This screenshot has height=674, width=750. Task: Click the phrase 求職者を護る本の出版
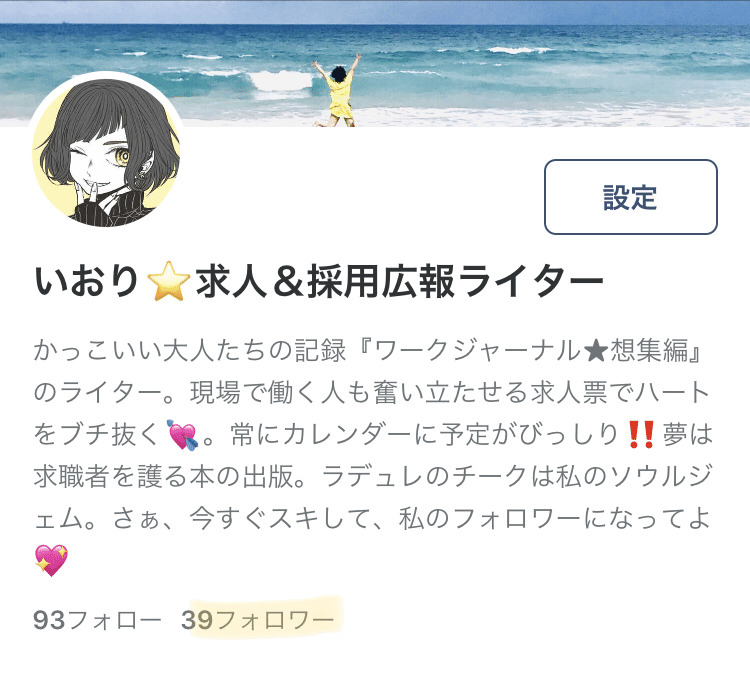(x=164, y=477)
